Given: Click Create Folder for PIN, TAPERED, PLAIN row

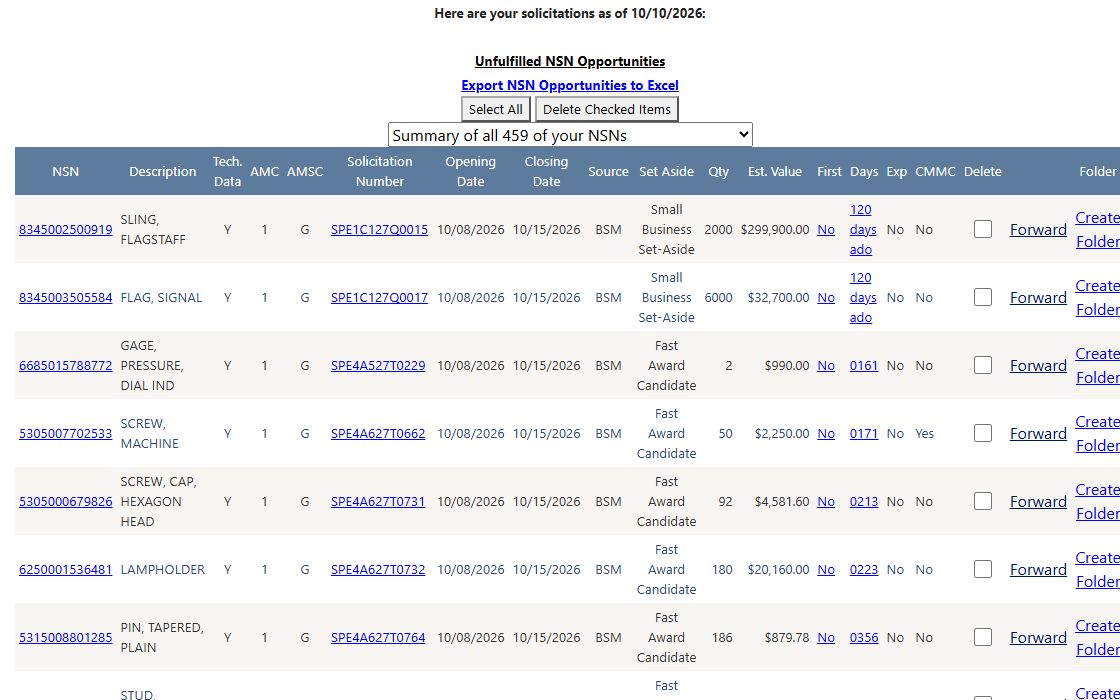Looking at the screenshot, I should (1098, 637).
